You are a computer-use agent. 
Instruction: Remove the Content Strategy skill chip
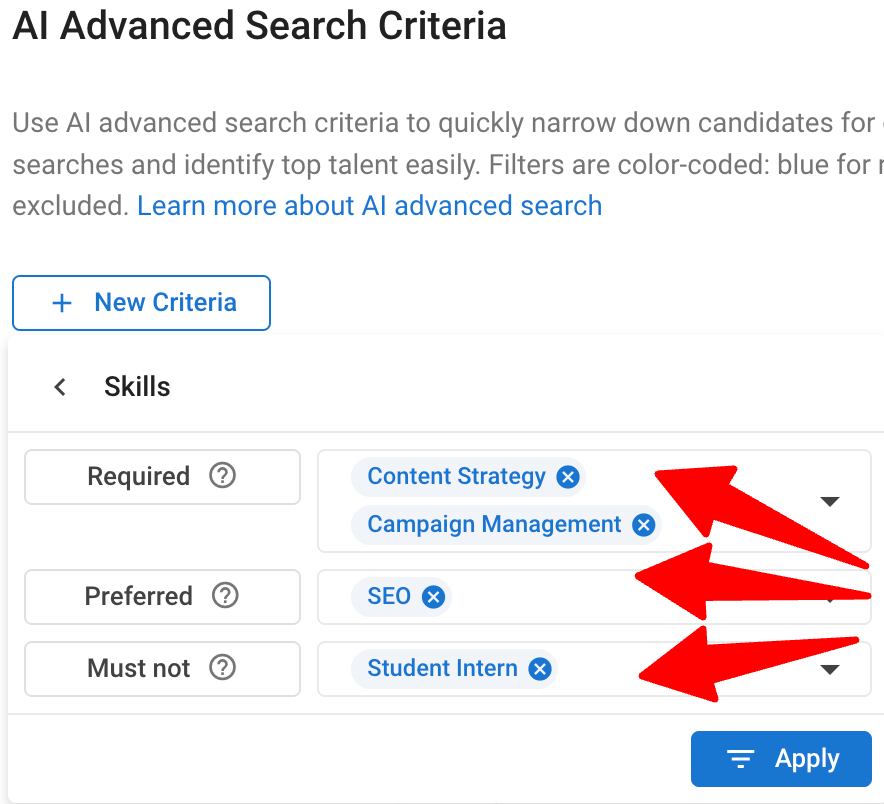567,477
